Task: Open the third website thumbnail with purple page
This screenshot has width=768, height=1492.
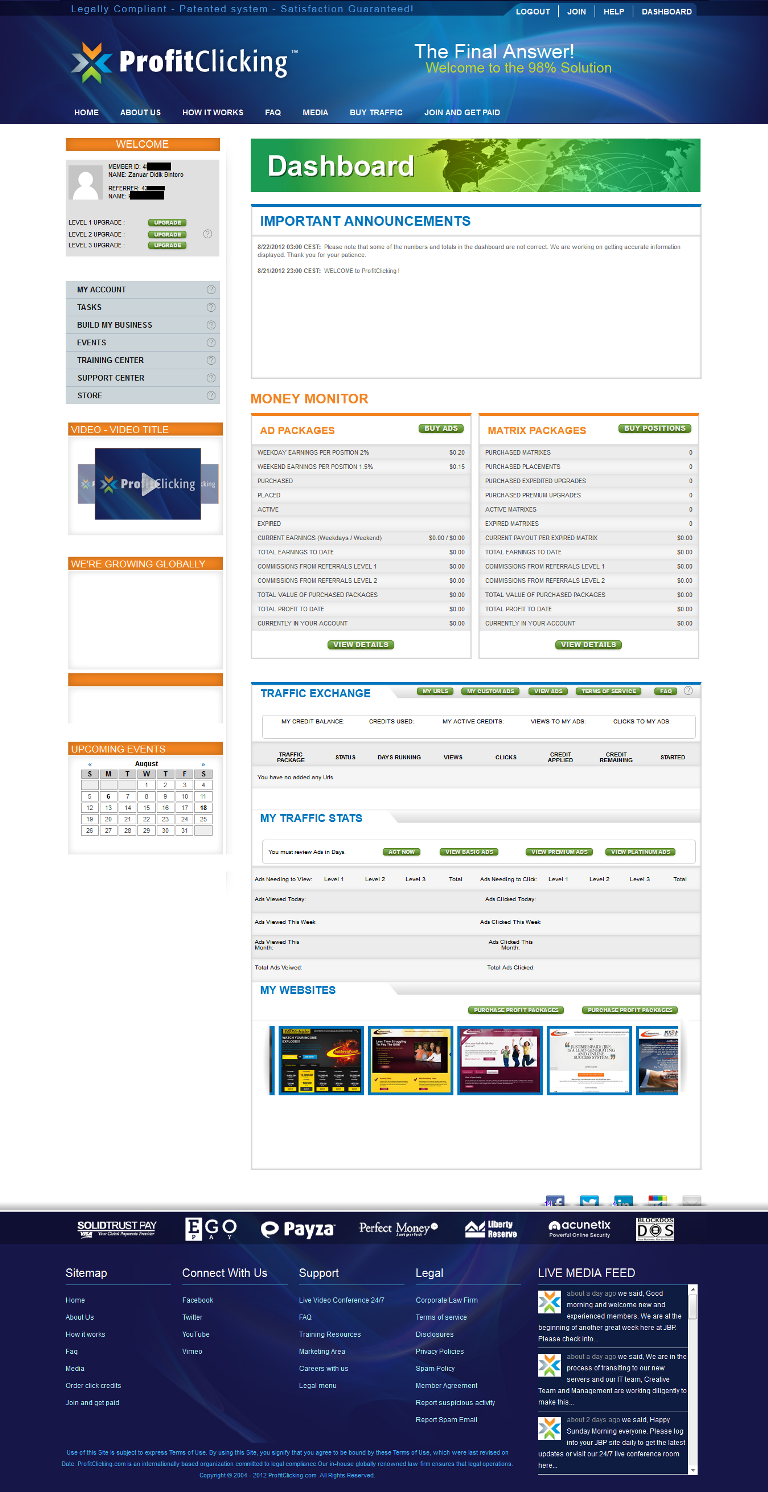Action: [x=499, y=1060]
